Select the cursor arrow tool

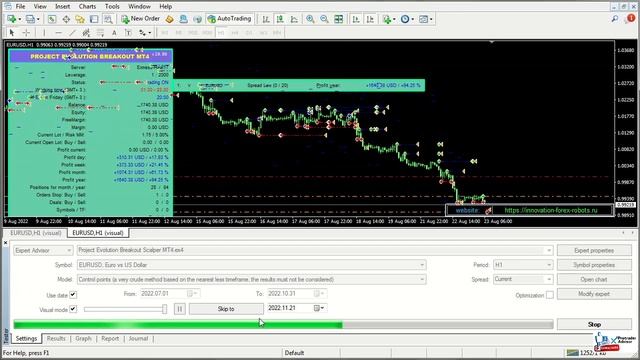pos(11,33)
